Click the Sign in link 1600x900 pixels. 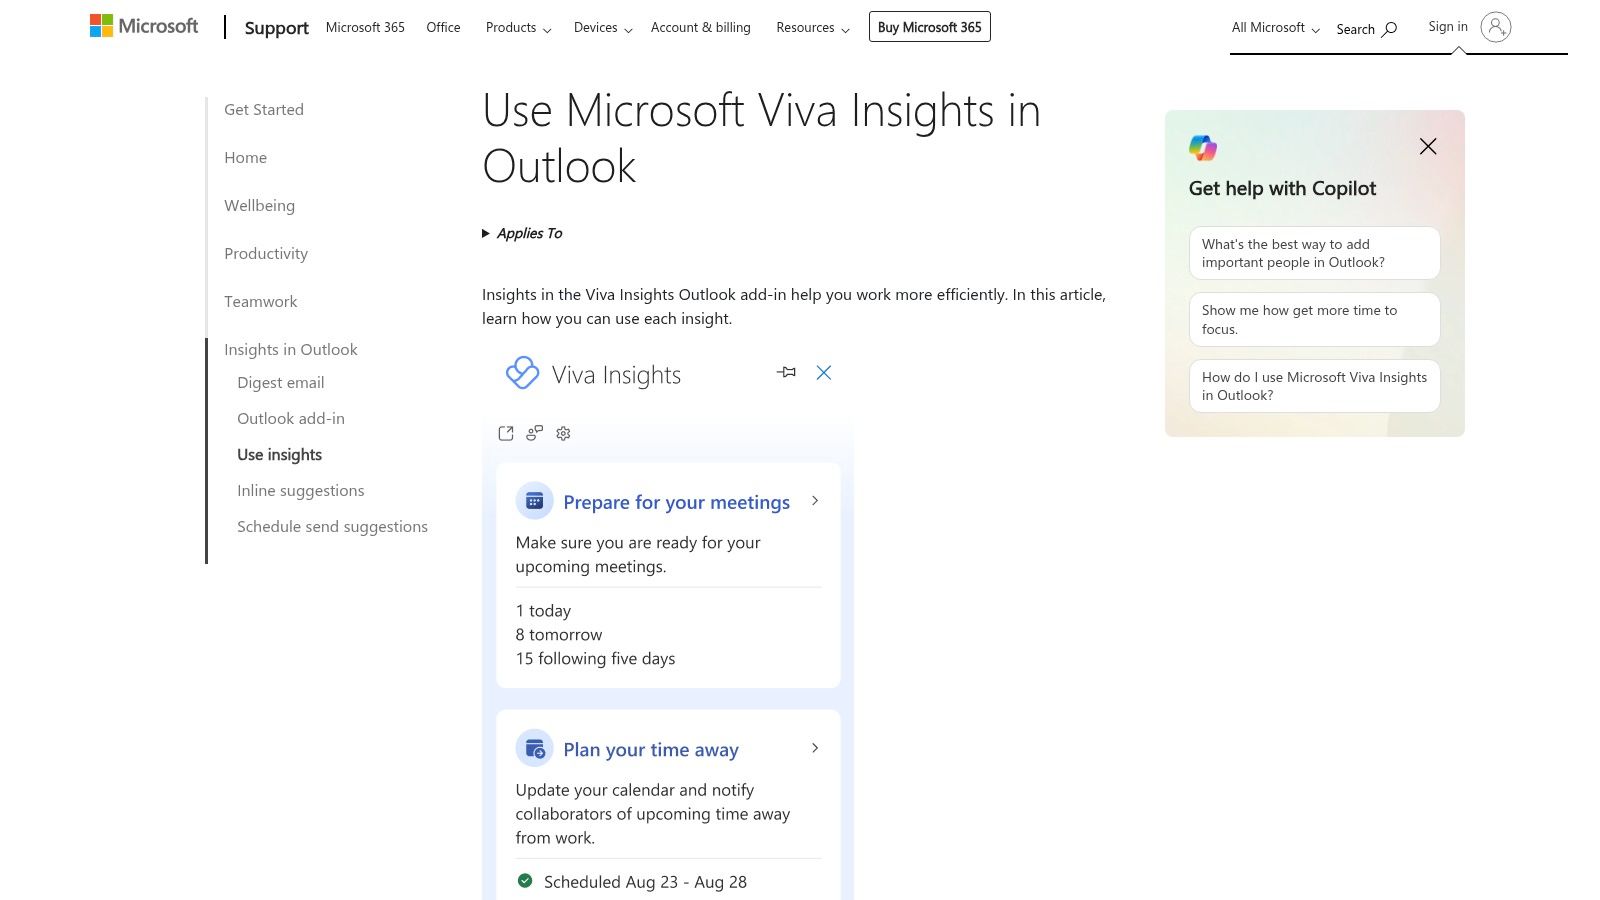pos(1448,27)
